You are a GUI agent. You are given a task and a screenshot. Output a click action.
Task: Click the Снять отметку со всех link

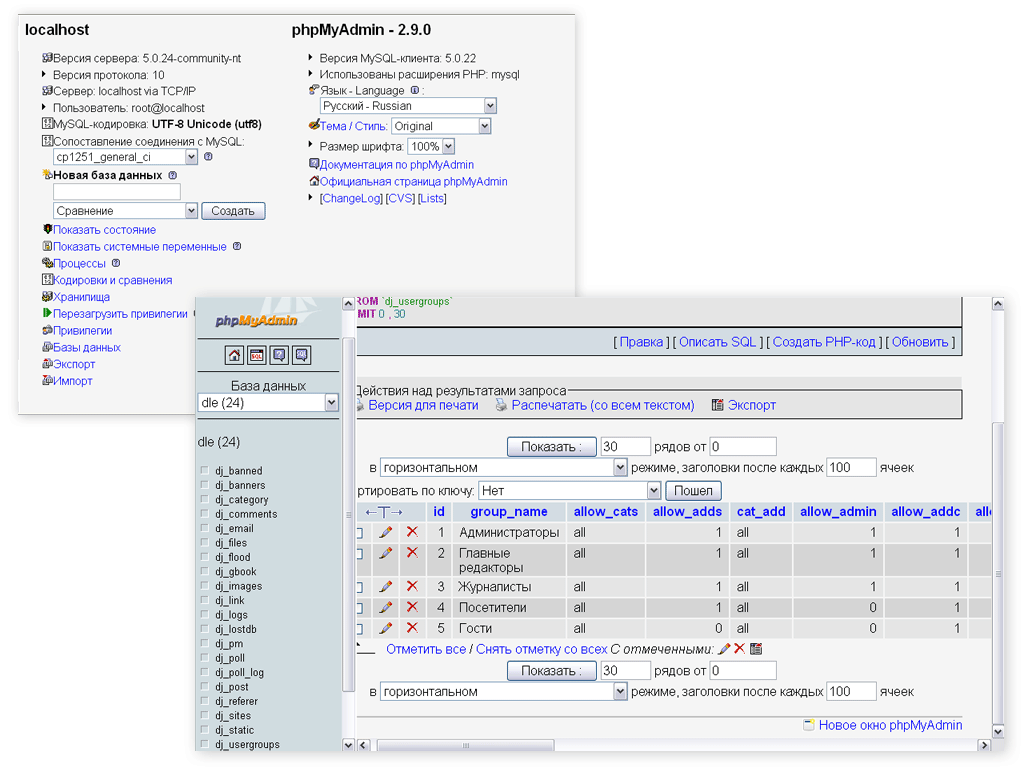pos(541,649)
